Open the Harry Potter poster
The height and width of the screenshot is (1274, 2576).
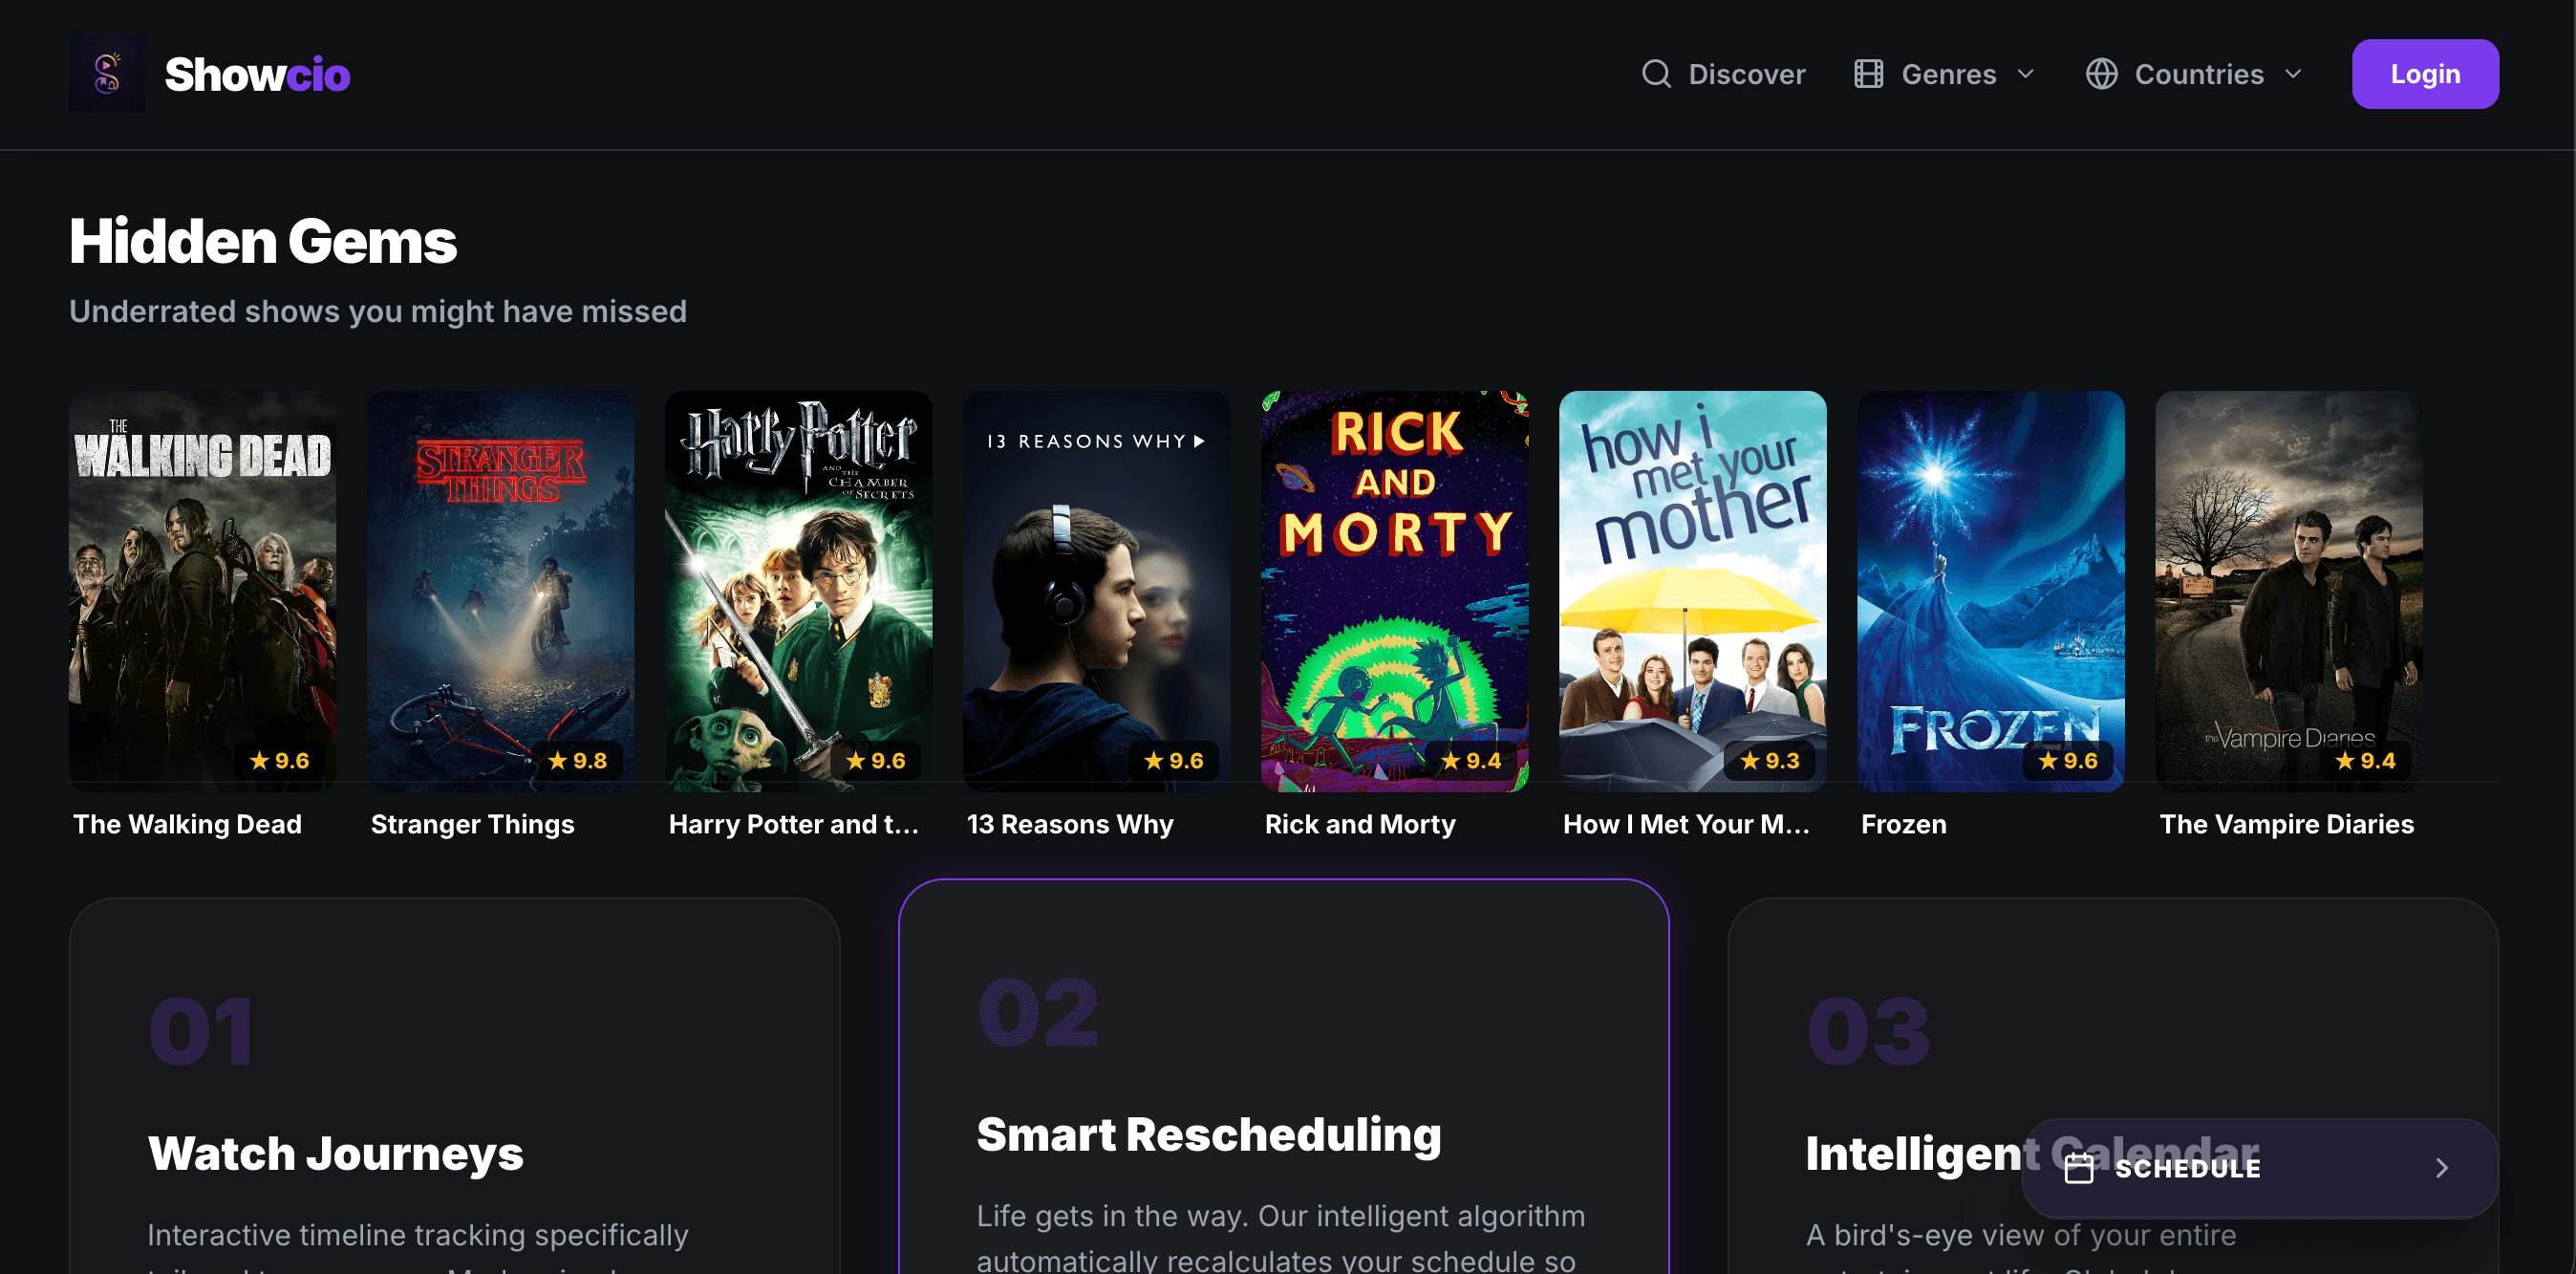(798, 591)
